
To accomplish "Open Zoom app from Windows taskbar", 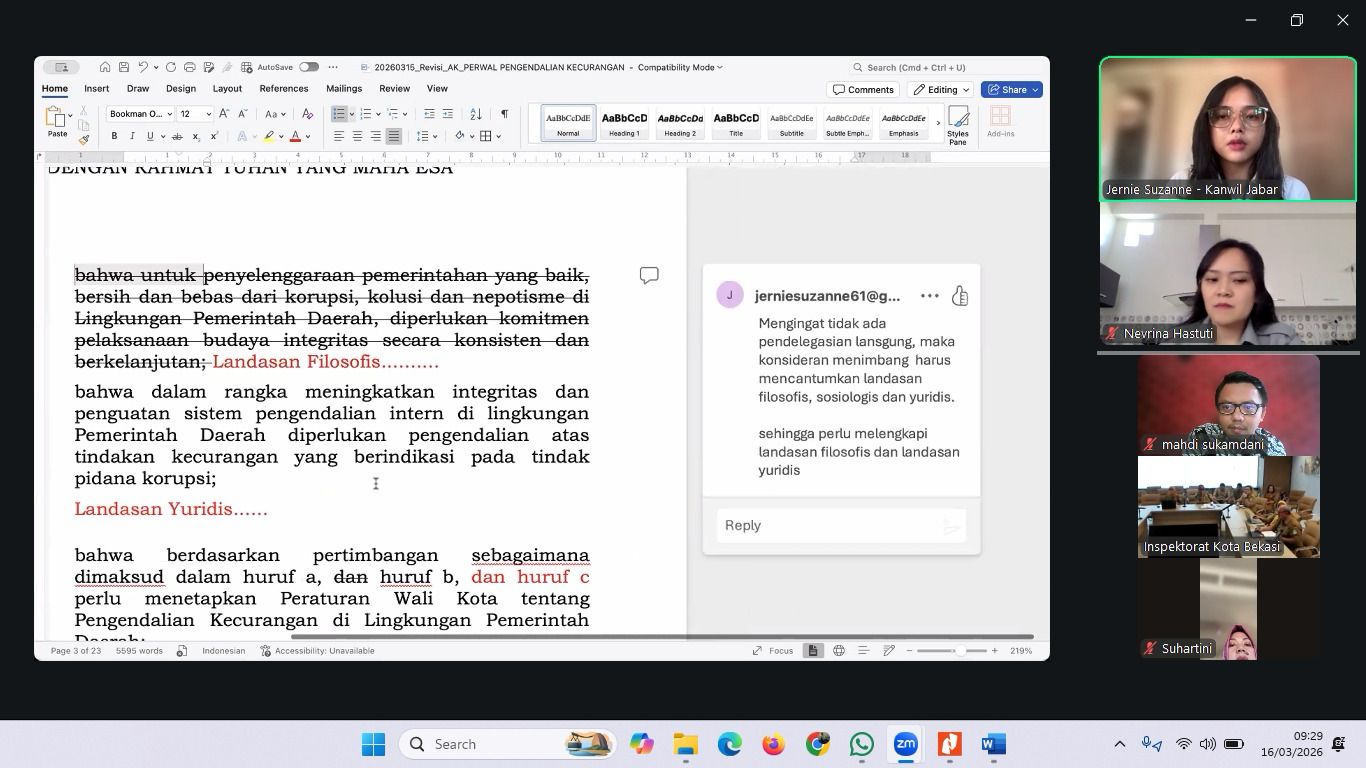I will [905, 744].
